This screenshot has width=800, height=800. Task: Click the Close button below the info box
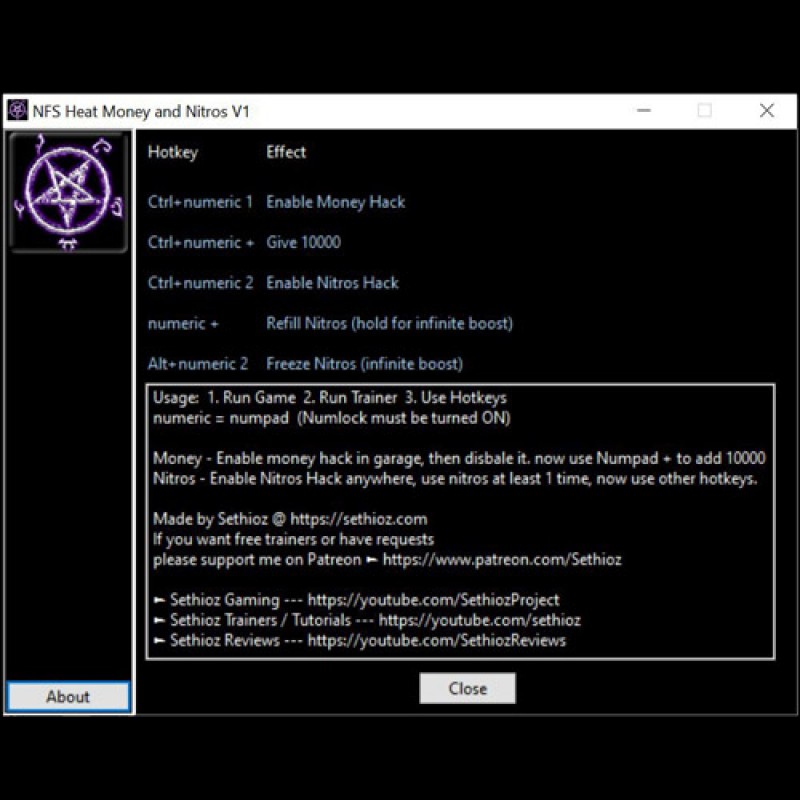coord(467,688)
